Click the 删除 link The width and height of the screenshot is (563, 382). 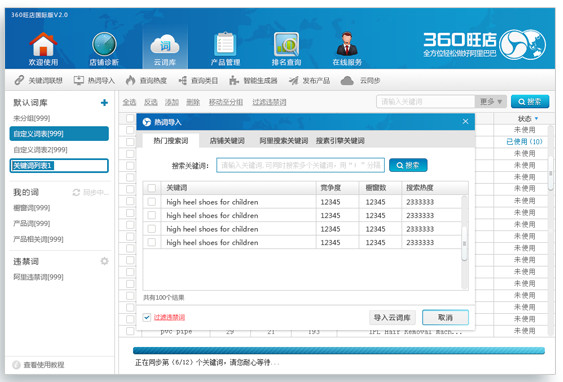[193, 102]
